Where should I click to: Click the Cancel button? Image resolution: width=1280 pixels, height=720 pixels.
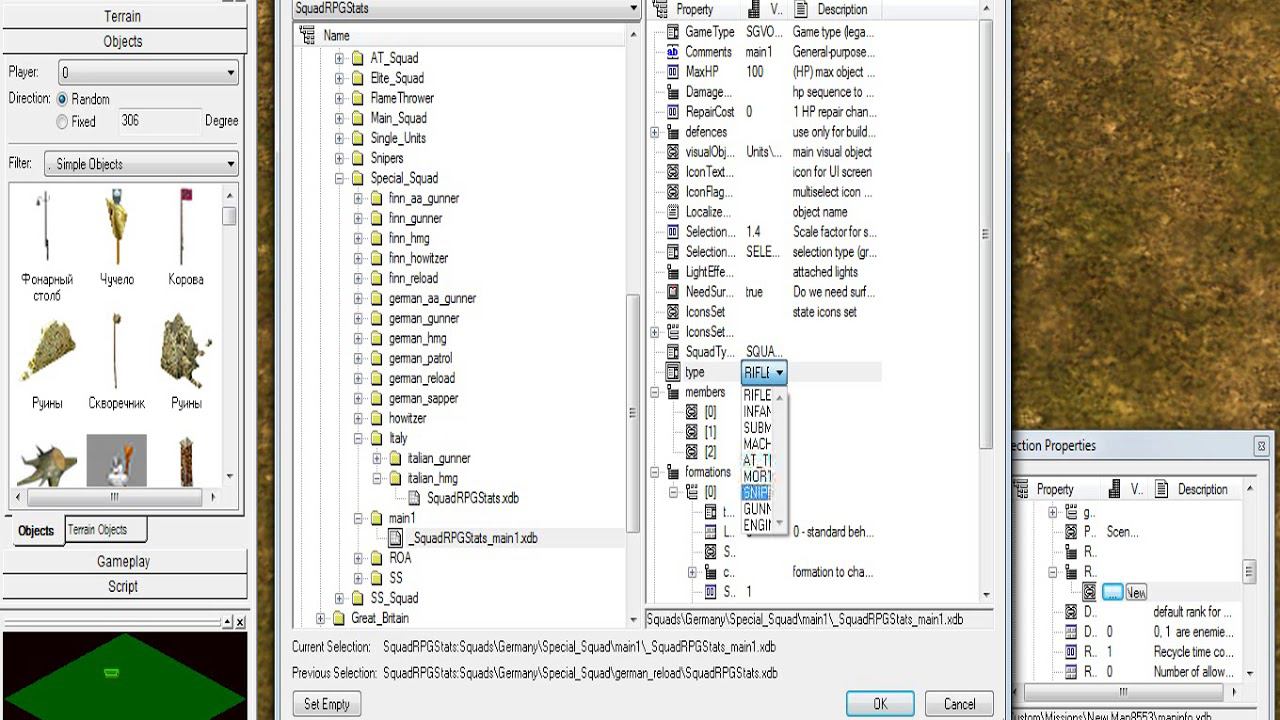tap(959, 704)
